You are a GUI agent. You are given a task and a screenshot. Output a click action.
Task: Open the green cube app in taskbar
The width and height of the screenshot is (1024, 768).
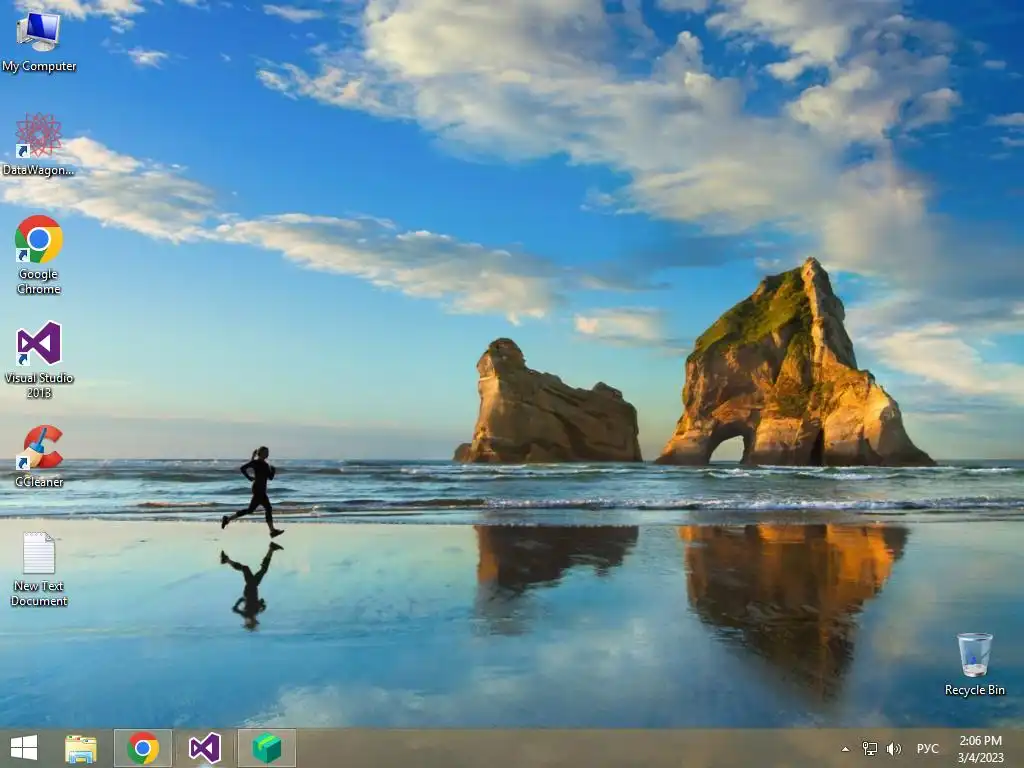tap(266, 748)
